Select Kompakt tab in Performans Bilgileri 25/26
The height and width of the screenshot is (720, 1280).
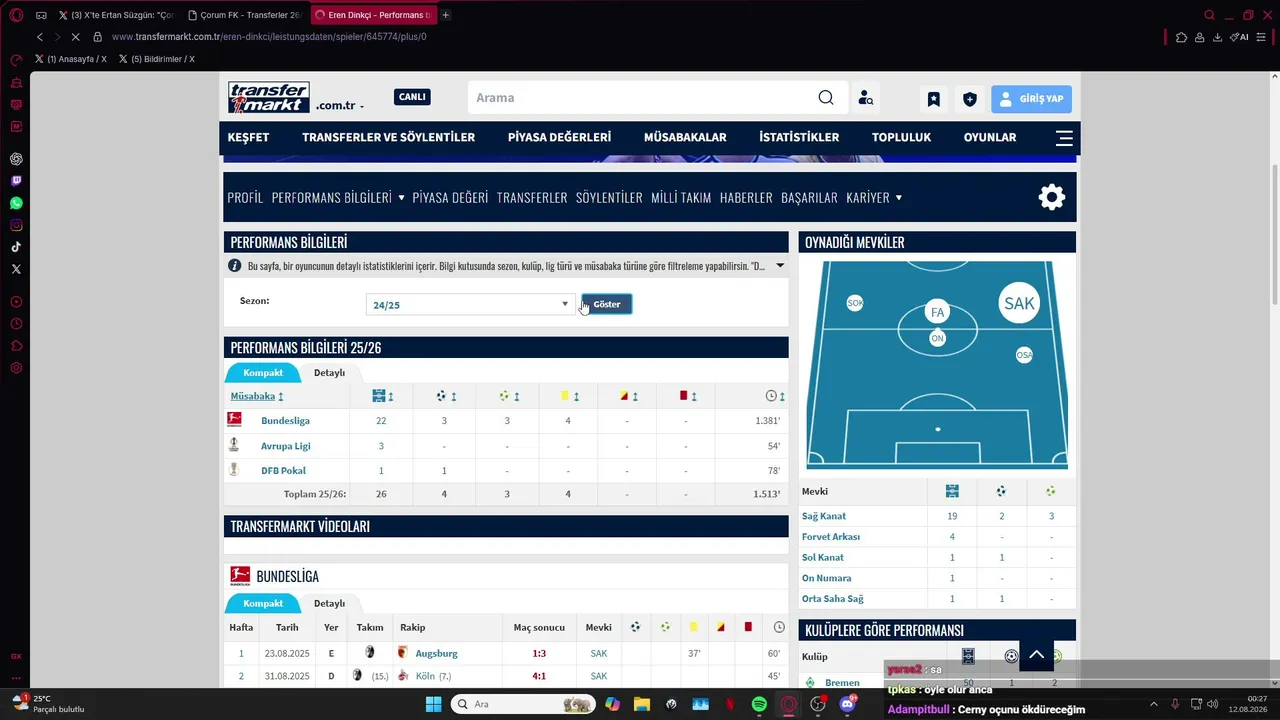coord(263,373)
